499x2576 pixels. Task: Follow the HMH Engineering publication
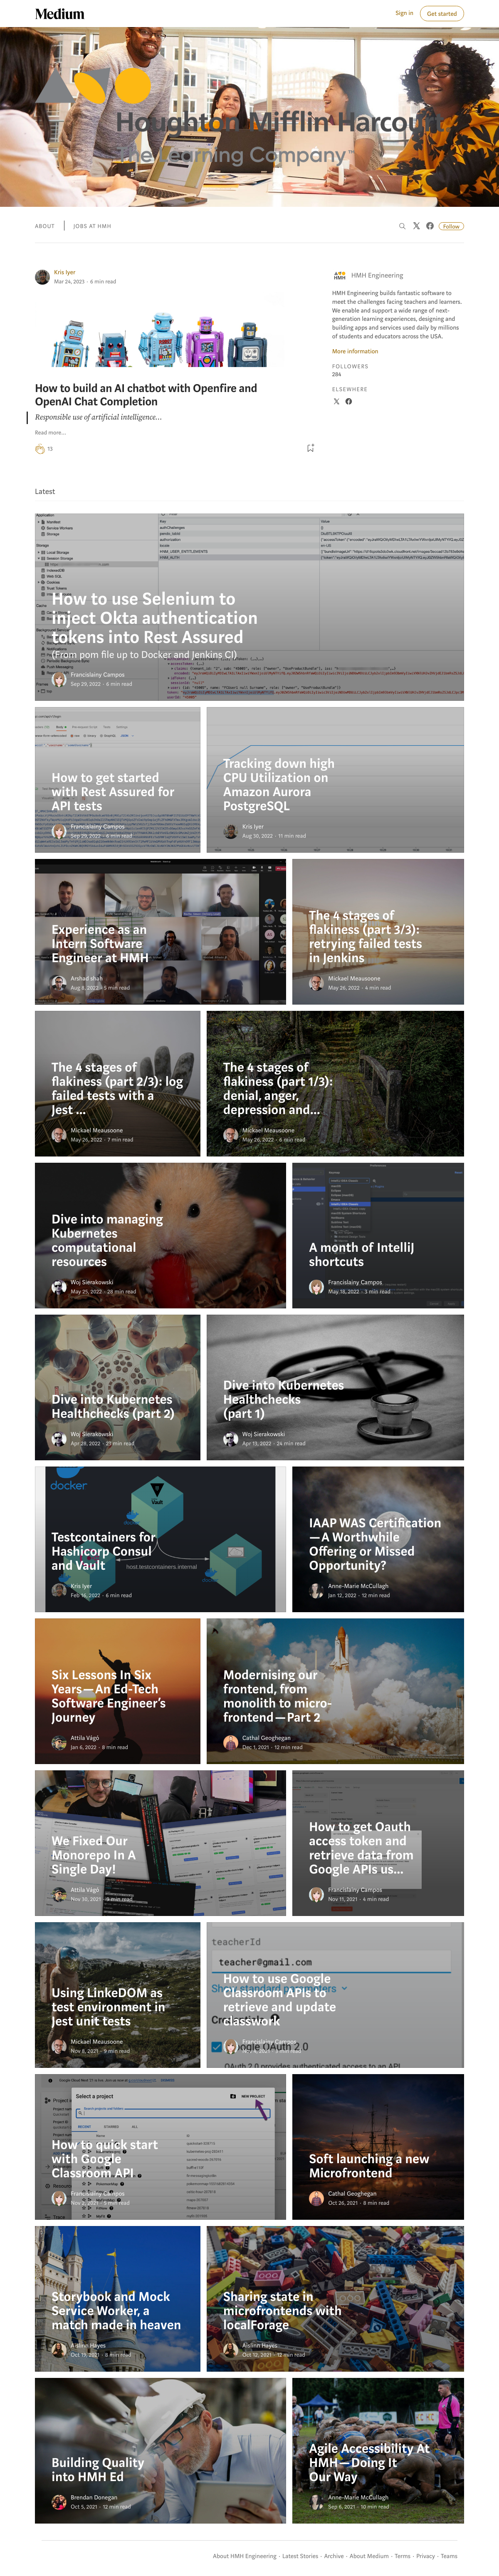(x=451, y=226)
